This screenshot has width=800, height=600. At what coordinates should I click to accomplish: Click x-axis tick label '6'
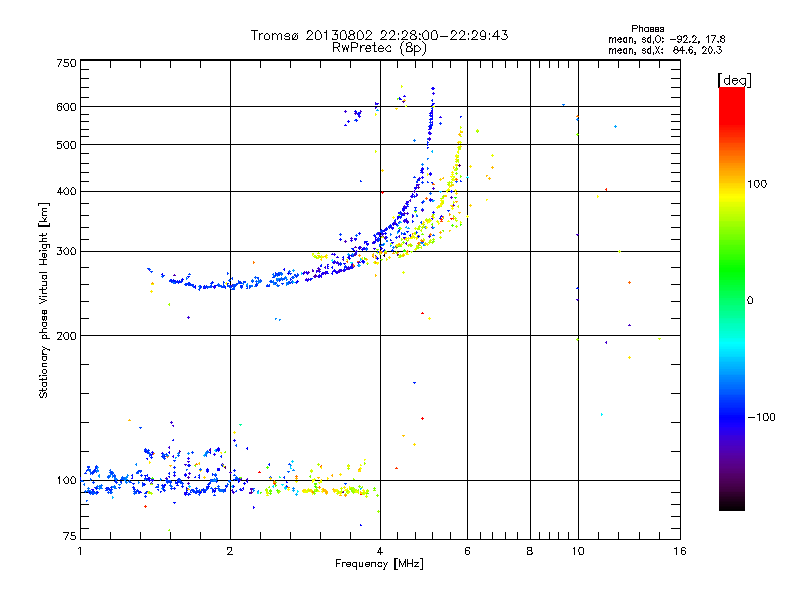tap(467, 551)
